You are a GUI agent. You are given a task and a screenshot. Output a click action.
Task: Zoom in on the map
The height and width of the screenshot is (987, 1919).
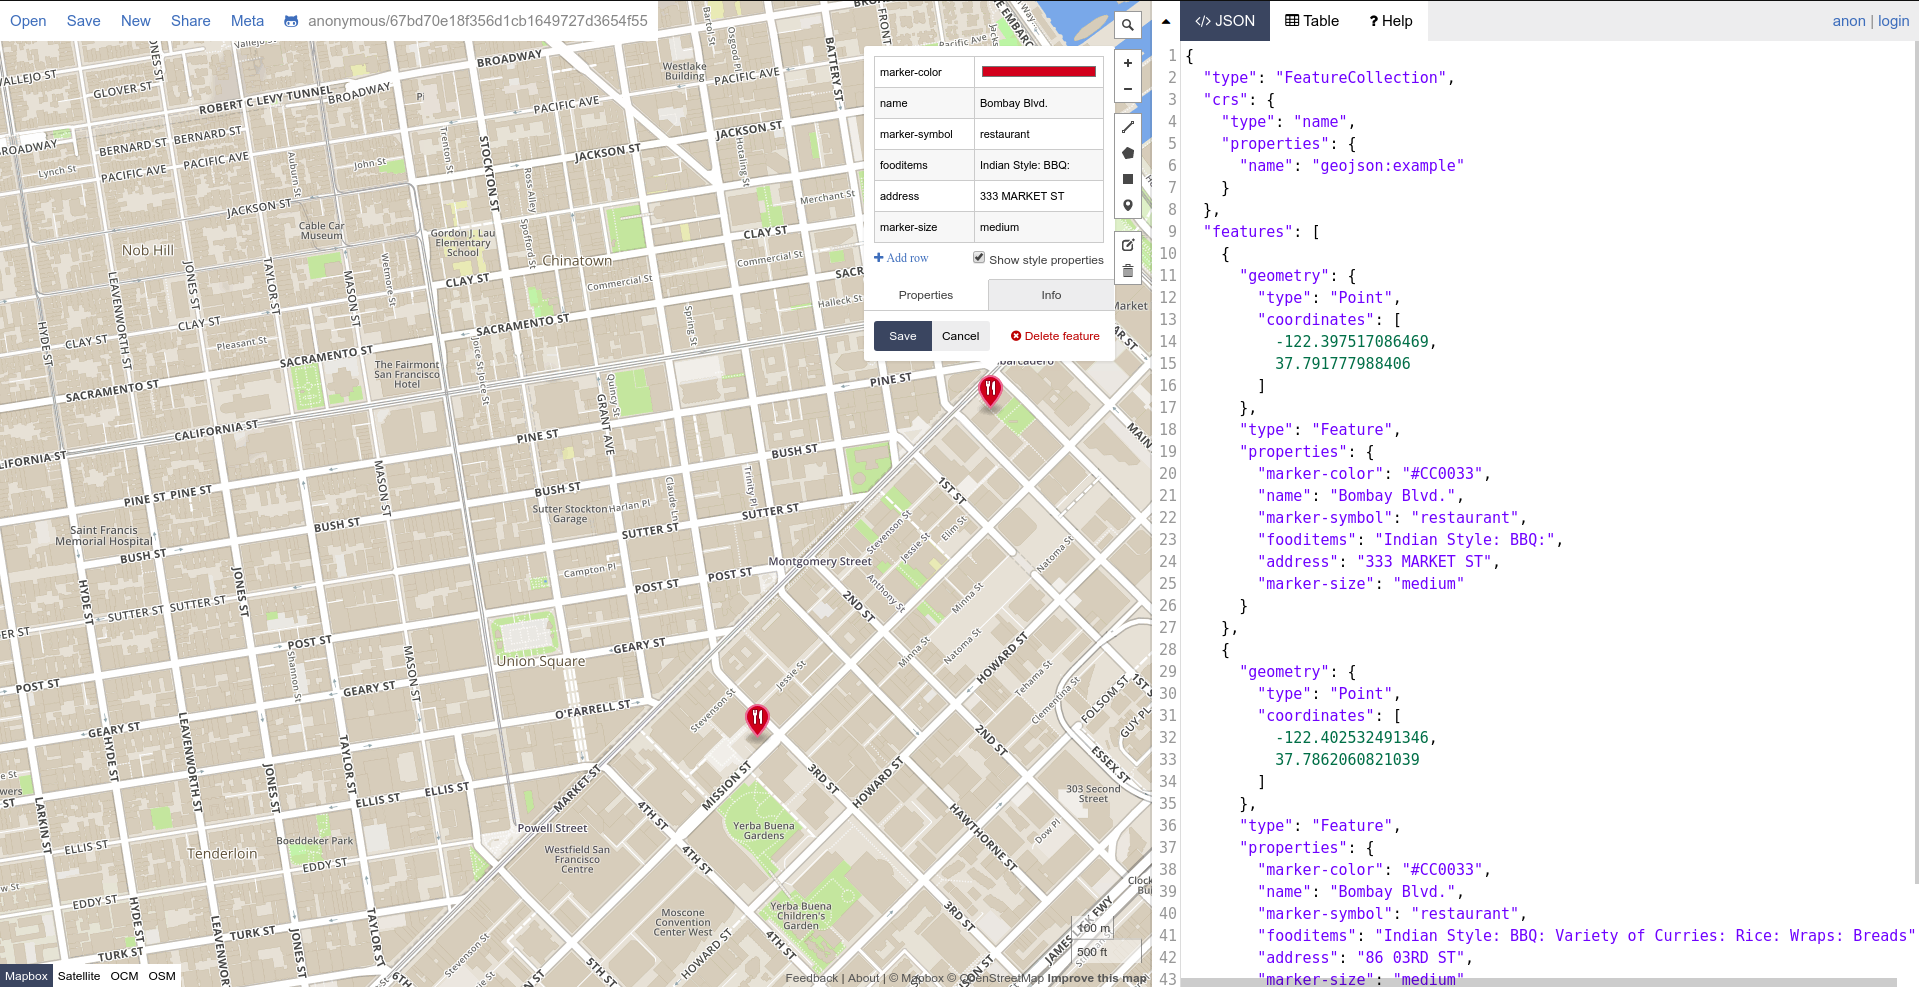click(1127, 62)
